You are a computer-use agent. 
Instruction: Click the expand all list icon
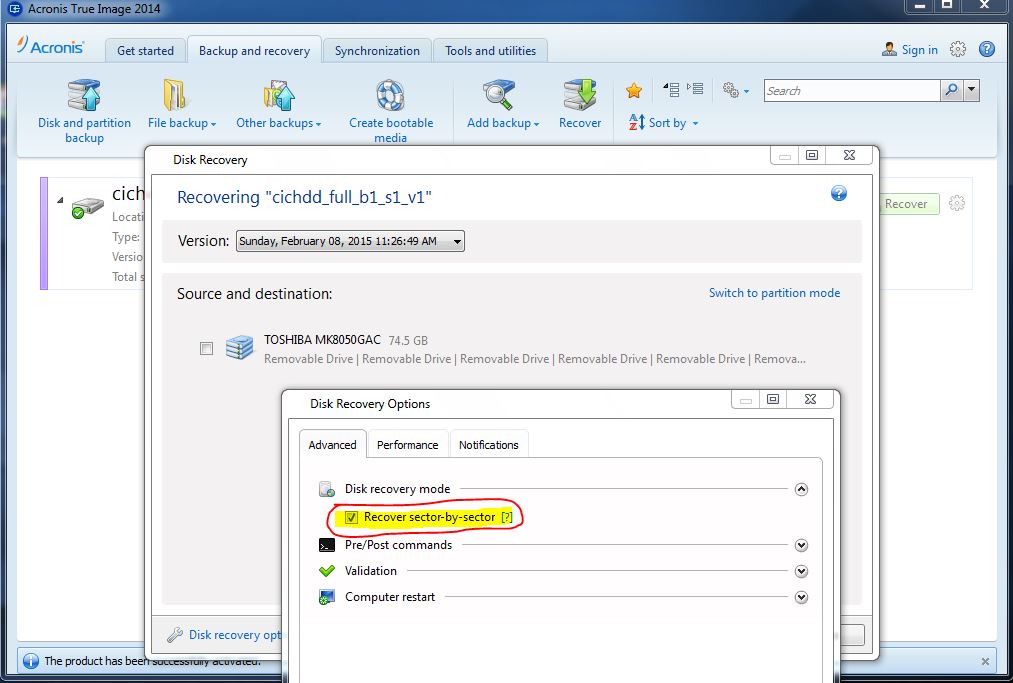click(695, 89)
